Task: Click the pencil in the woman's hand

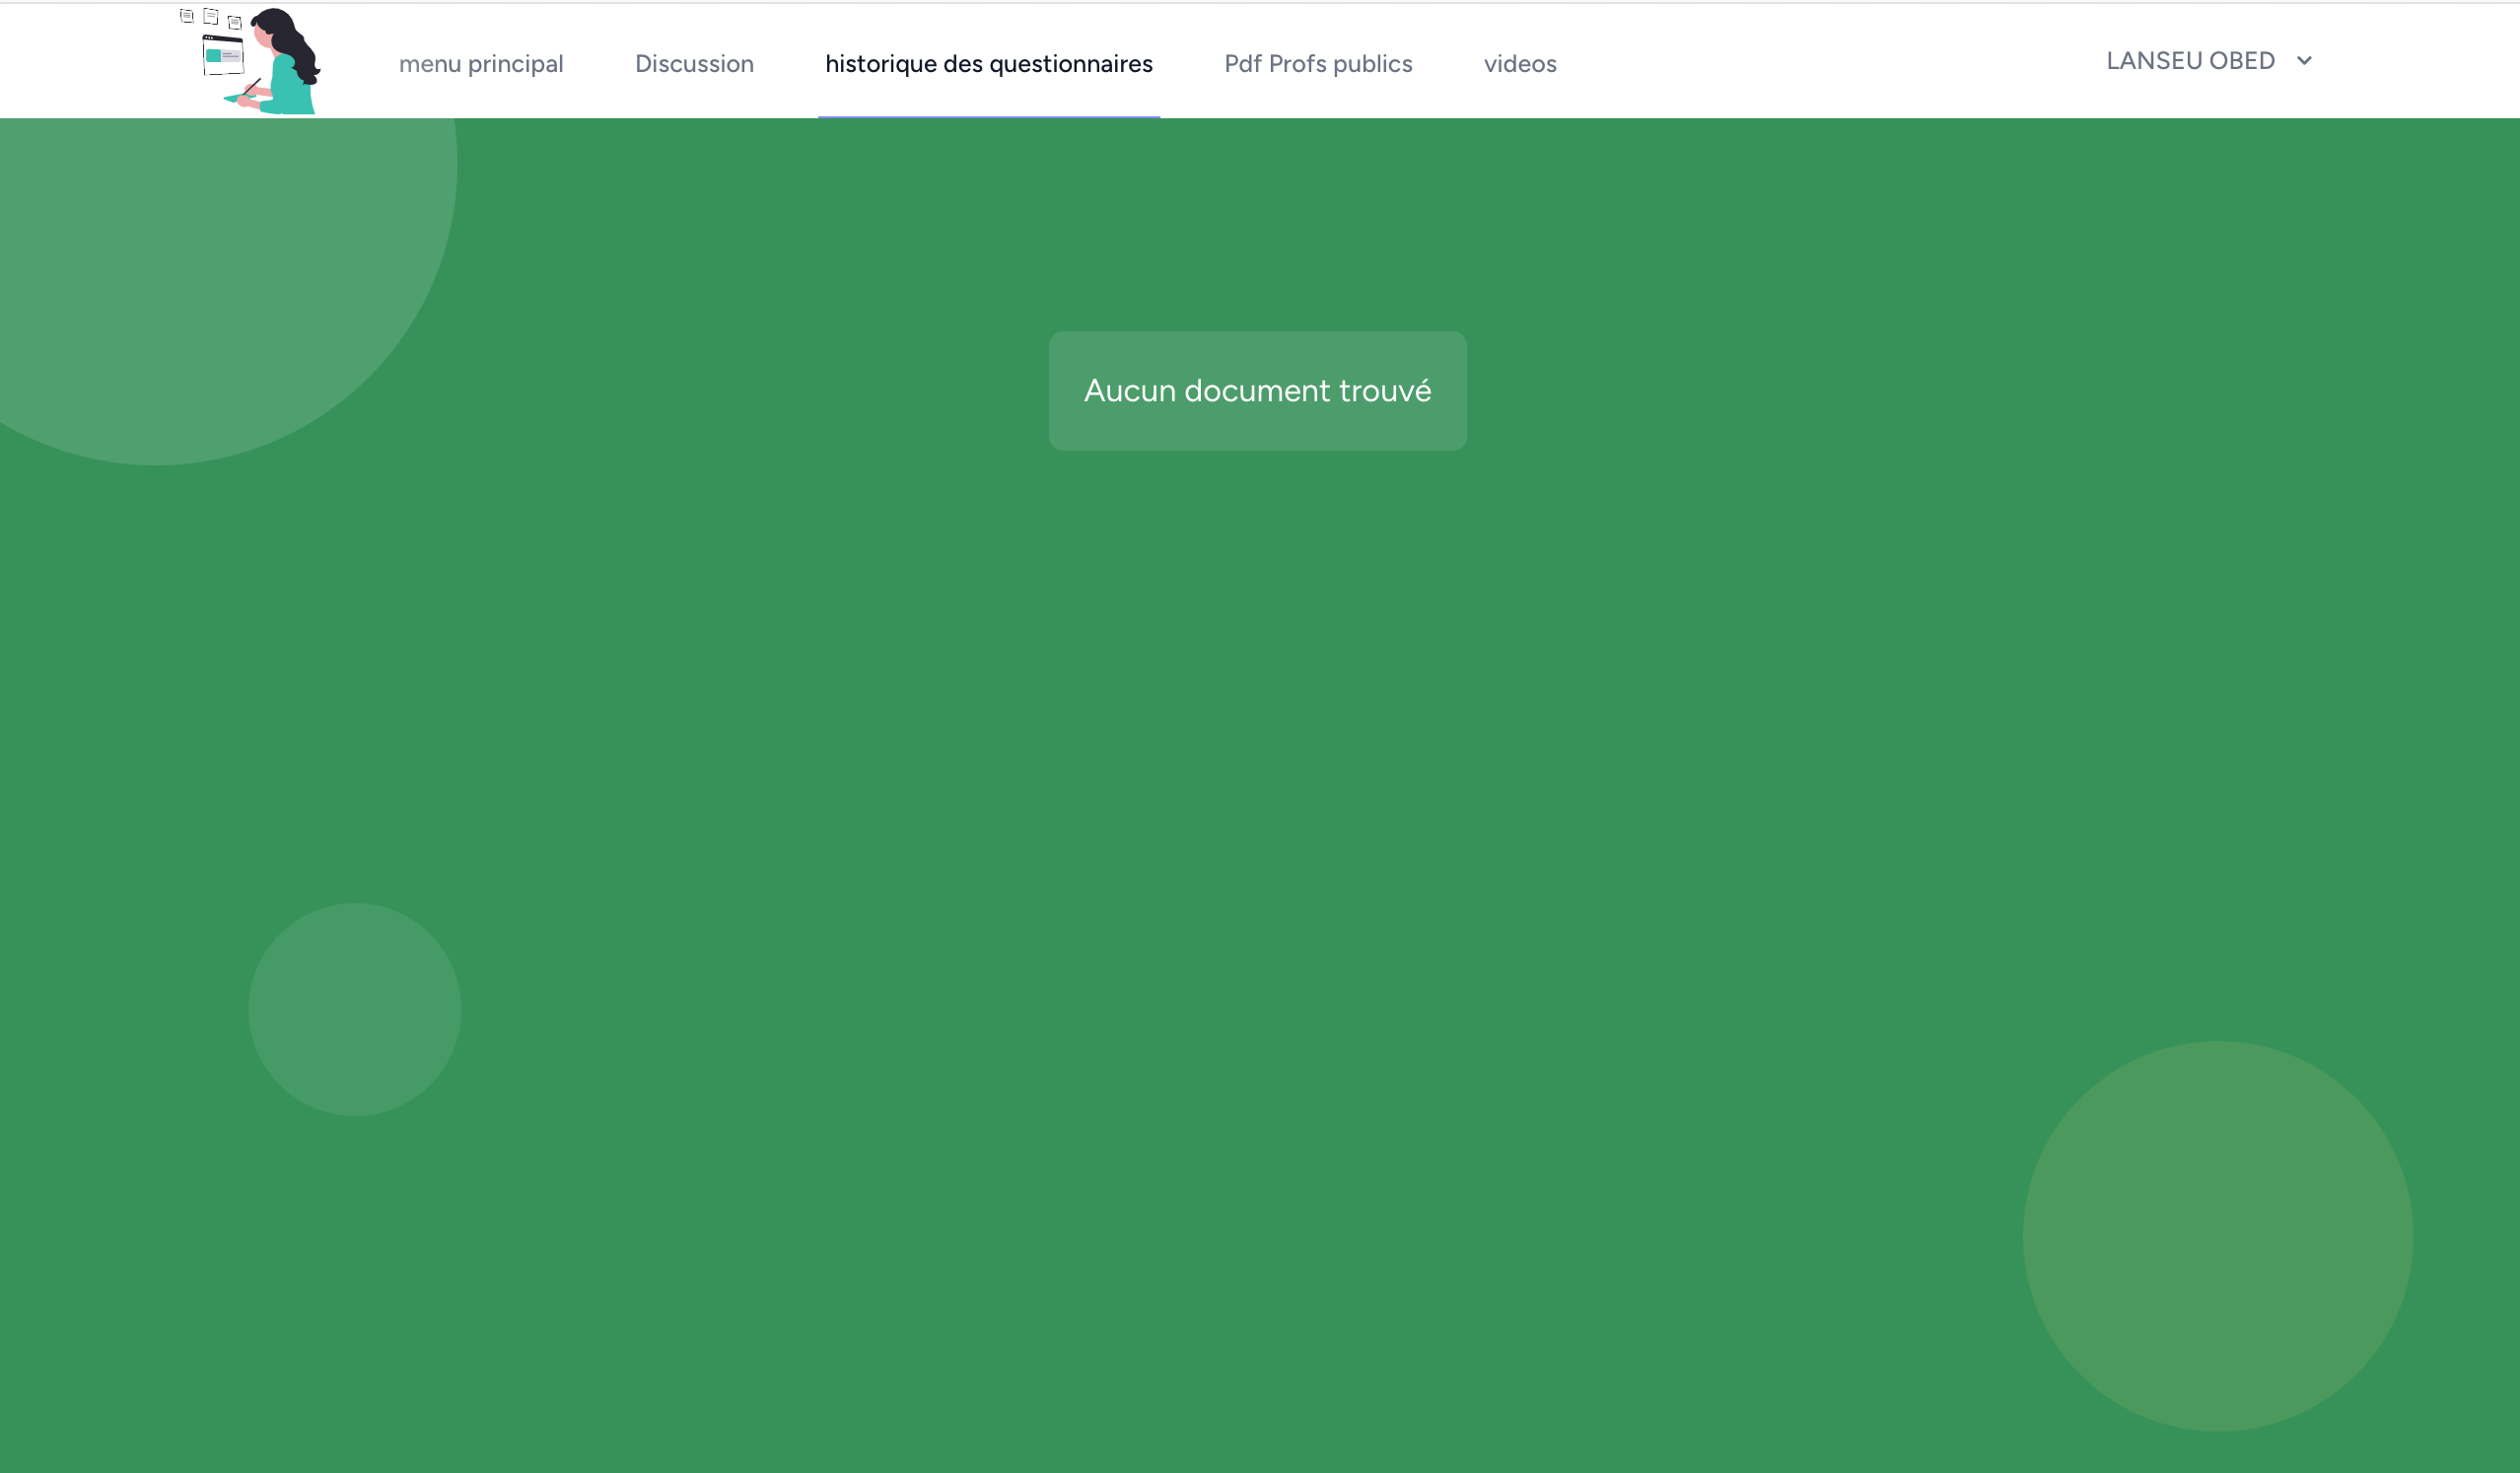Action: click(252, 87)
